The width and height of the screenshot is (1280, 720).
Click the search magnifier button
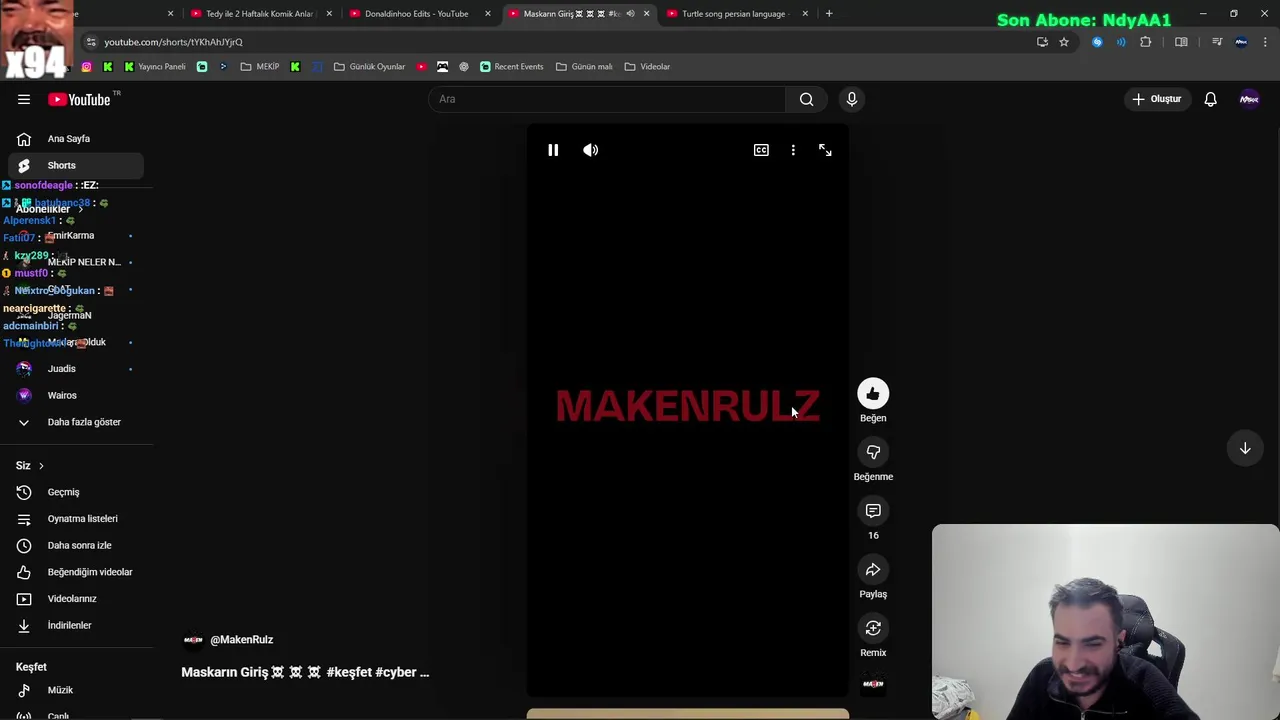[x=806, y=99]
